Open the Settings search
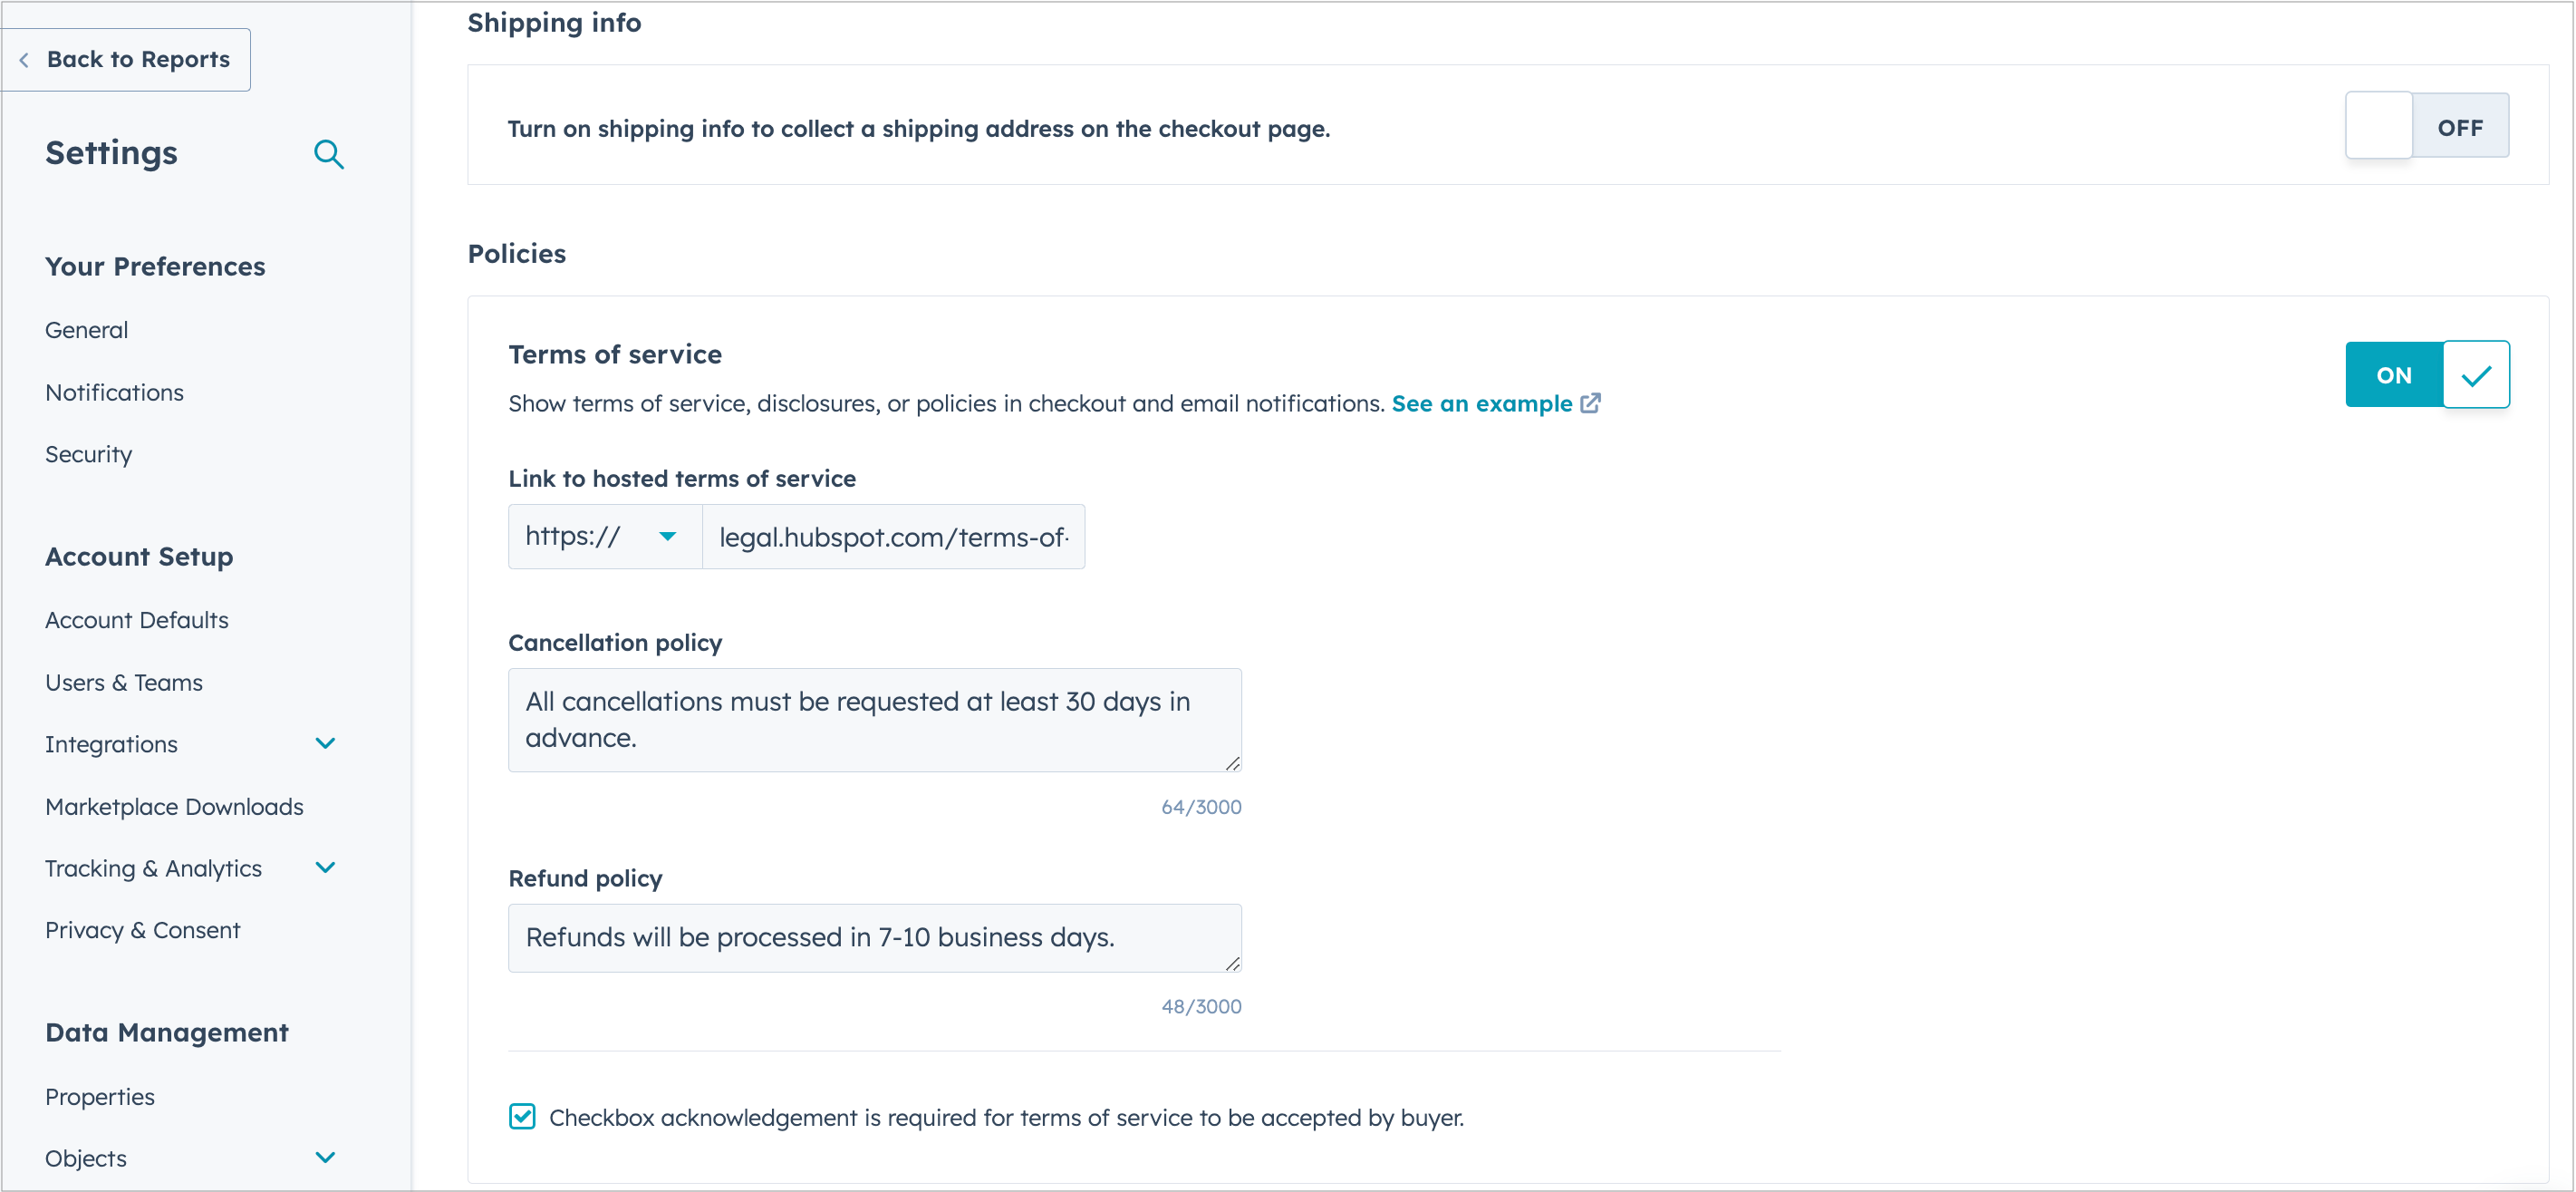 (329, 155)
